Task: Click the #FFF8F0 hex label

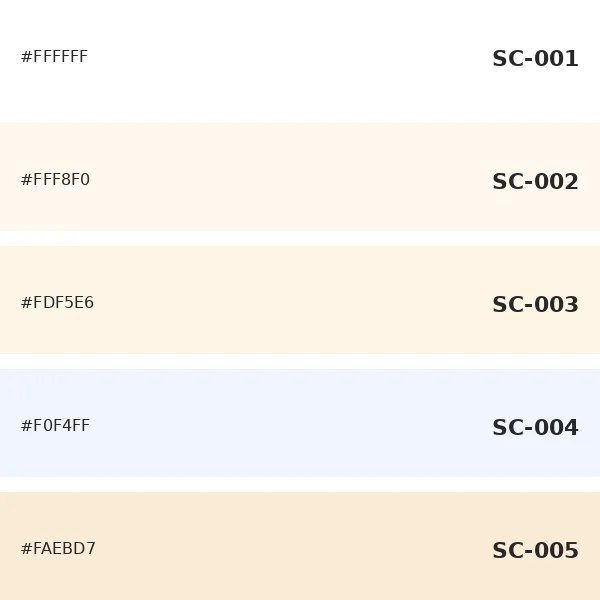Action: [55, 180]
